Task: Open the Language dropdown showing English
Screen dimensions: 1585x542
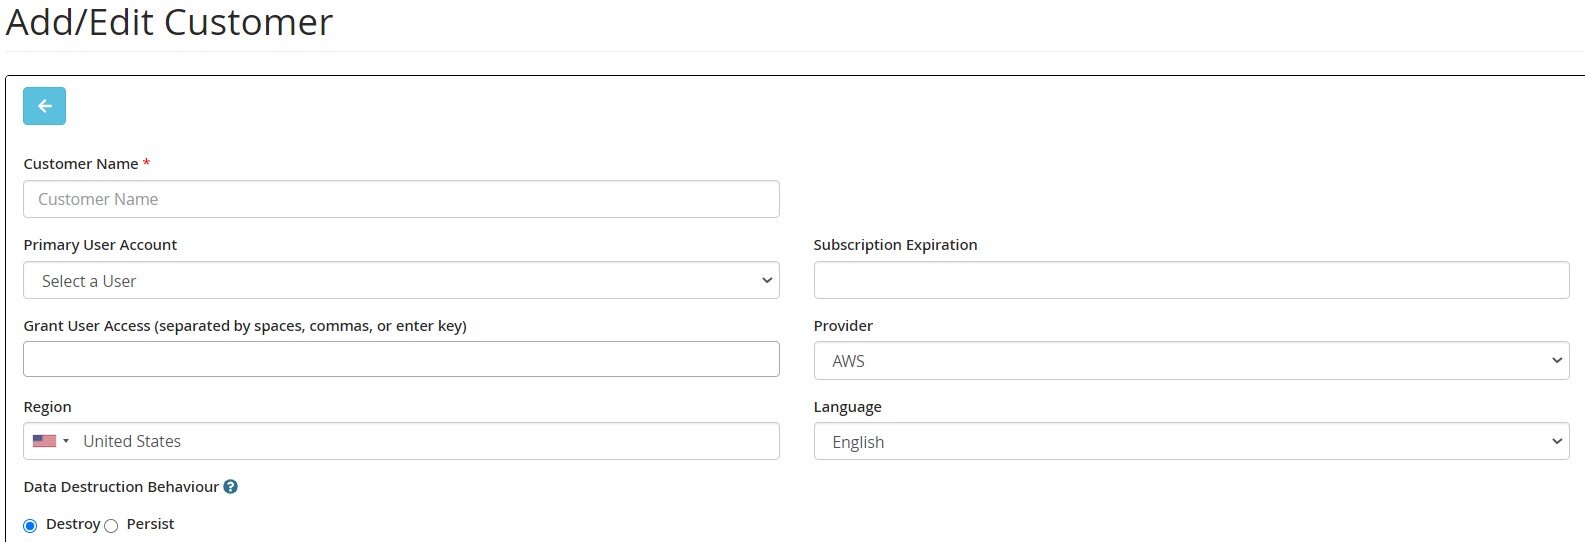Action: tap(1191, 441)
